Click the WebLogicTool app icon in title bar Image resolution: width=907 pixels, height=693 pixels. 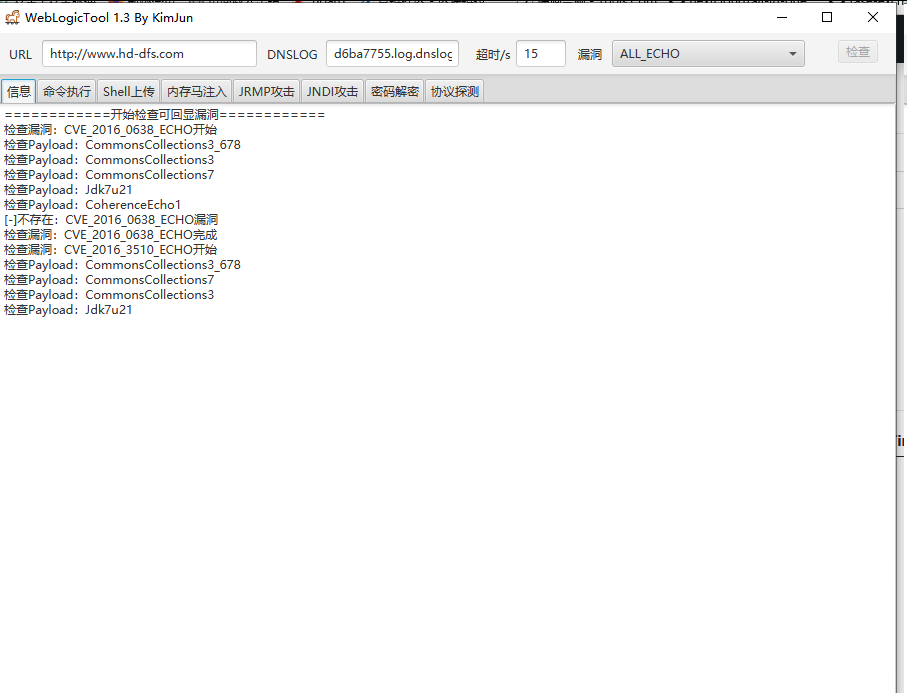(13, 17)
